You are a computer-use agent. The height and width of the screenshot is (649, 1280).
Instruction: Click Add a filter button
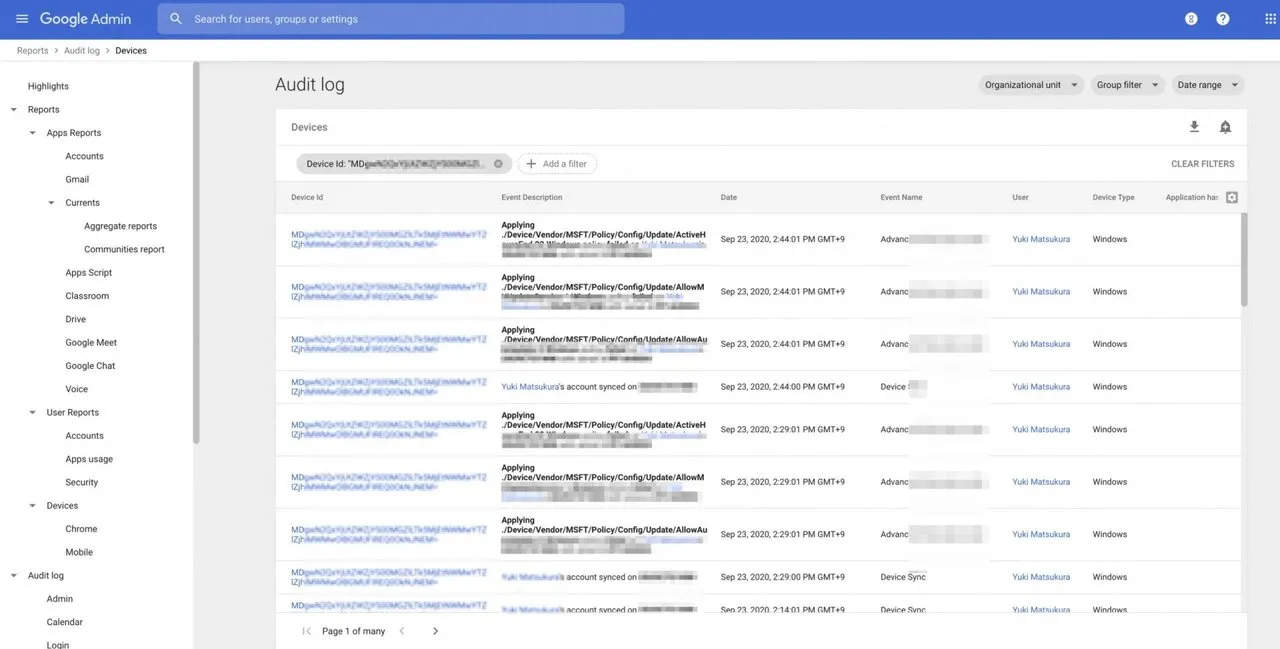(557, 164)
